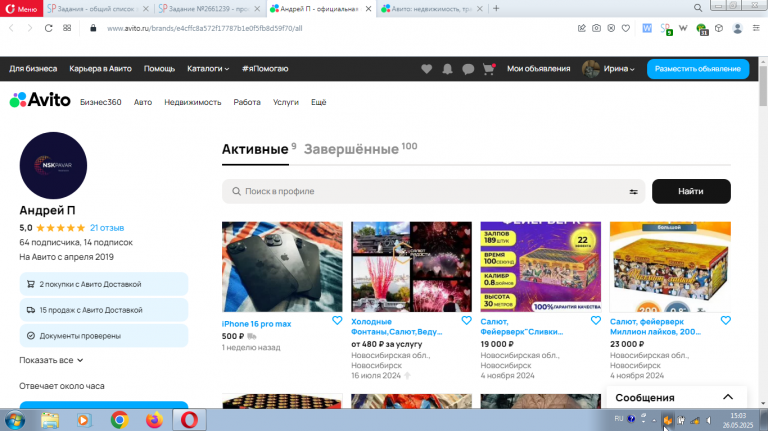The image size is (768, 431).
Task: Open the Windows Start button
Action: pyautogui.click(x=15, y=420)
